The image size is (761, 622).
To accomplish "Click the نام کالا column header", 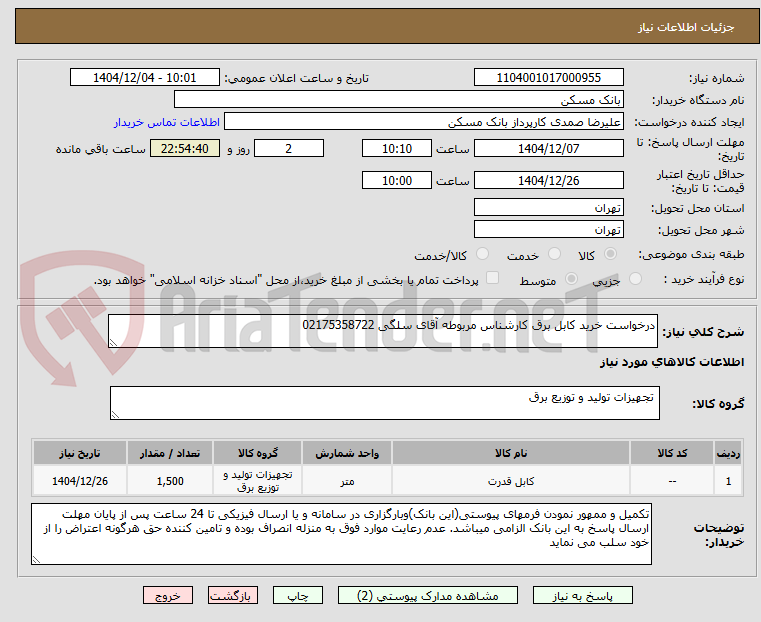I will (511, 453).
